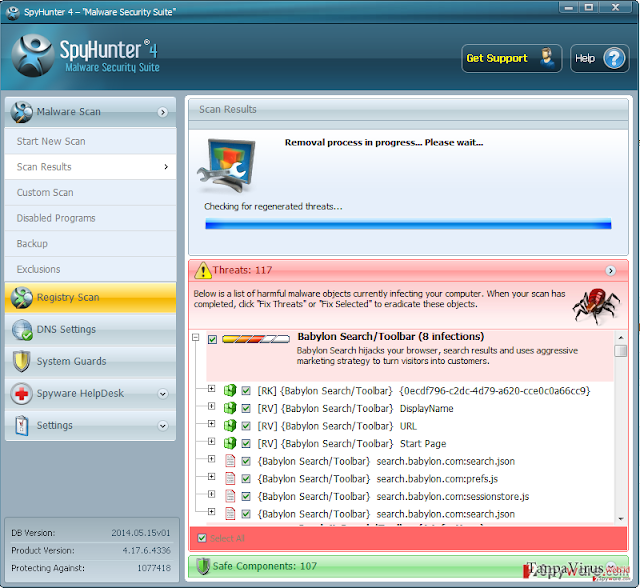The height and width of the screenshot is (588, 640).
Task: Click the Get Support button
Action: coord(512,58)
